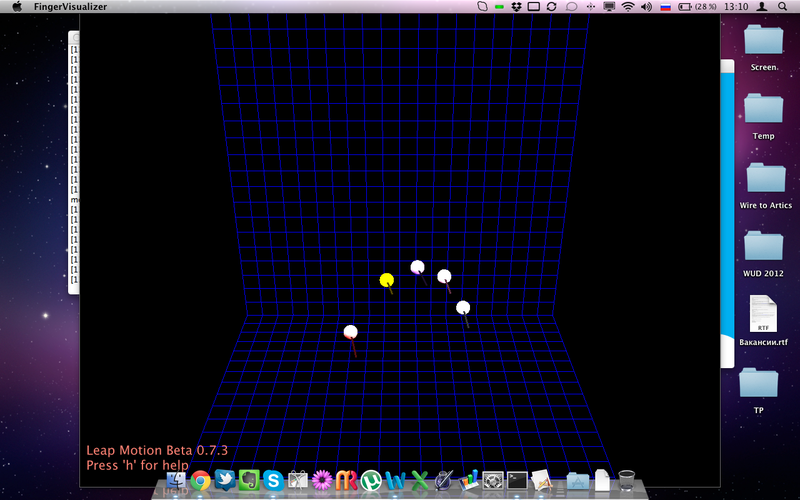
Task: Open Spotlight search magnifier
Action: [783, 7]
